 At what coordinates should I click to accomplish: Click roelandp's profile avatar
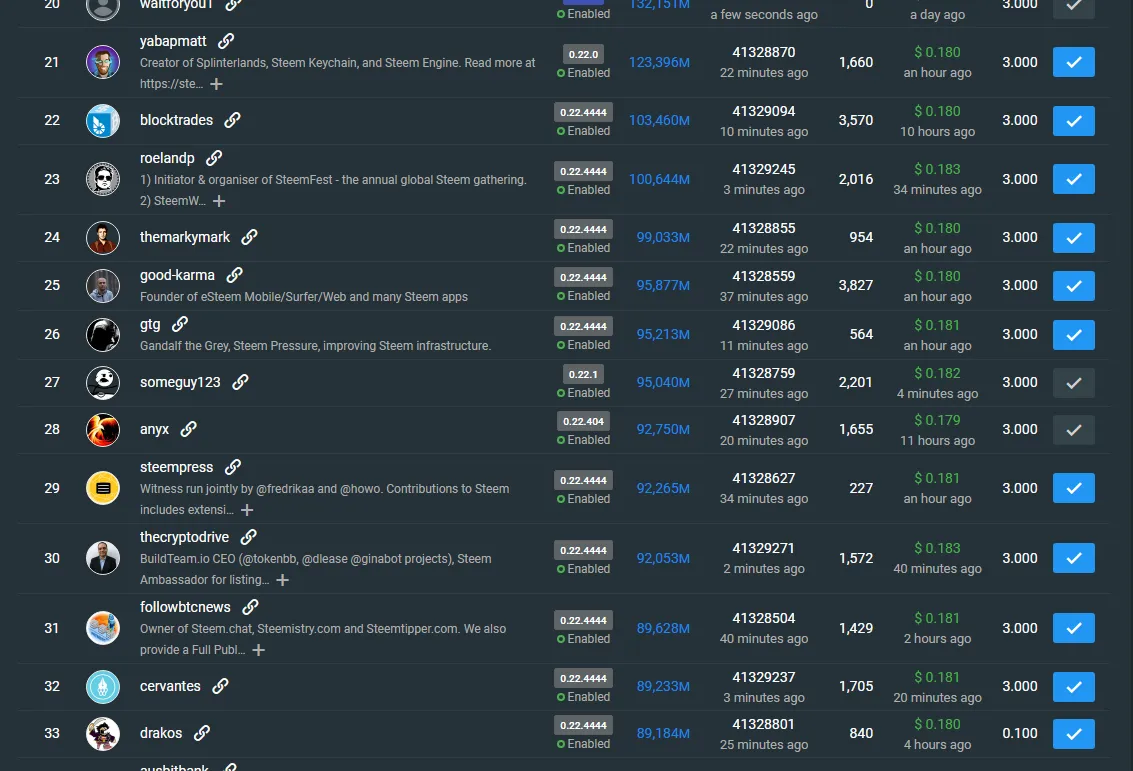[103, 179]
